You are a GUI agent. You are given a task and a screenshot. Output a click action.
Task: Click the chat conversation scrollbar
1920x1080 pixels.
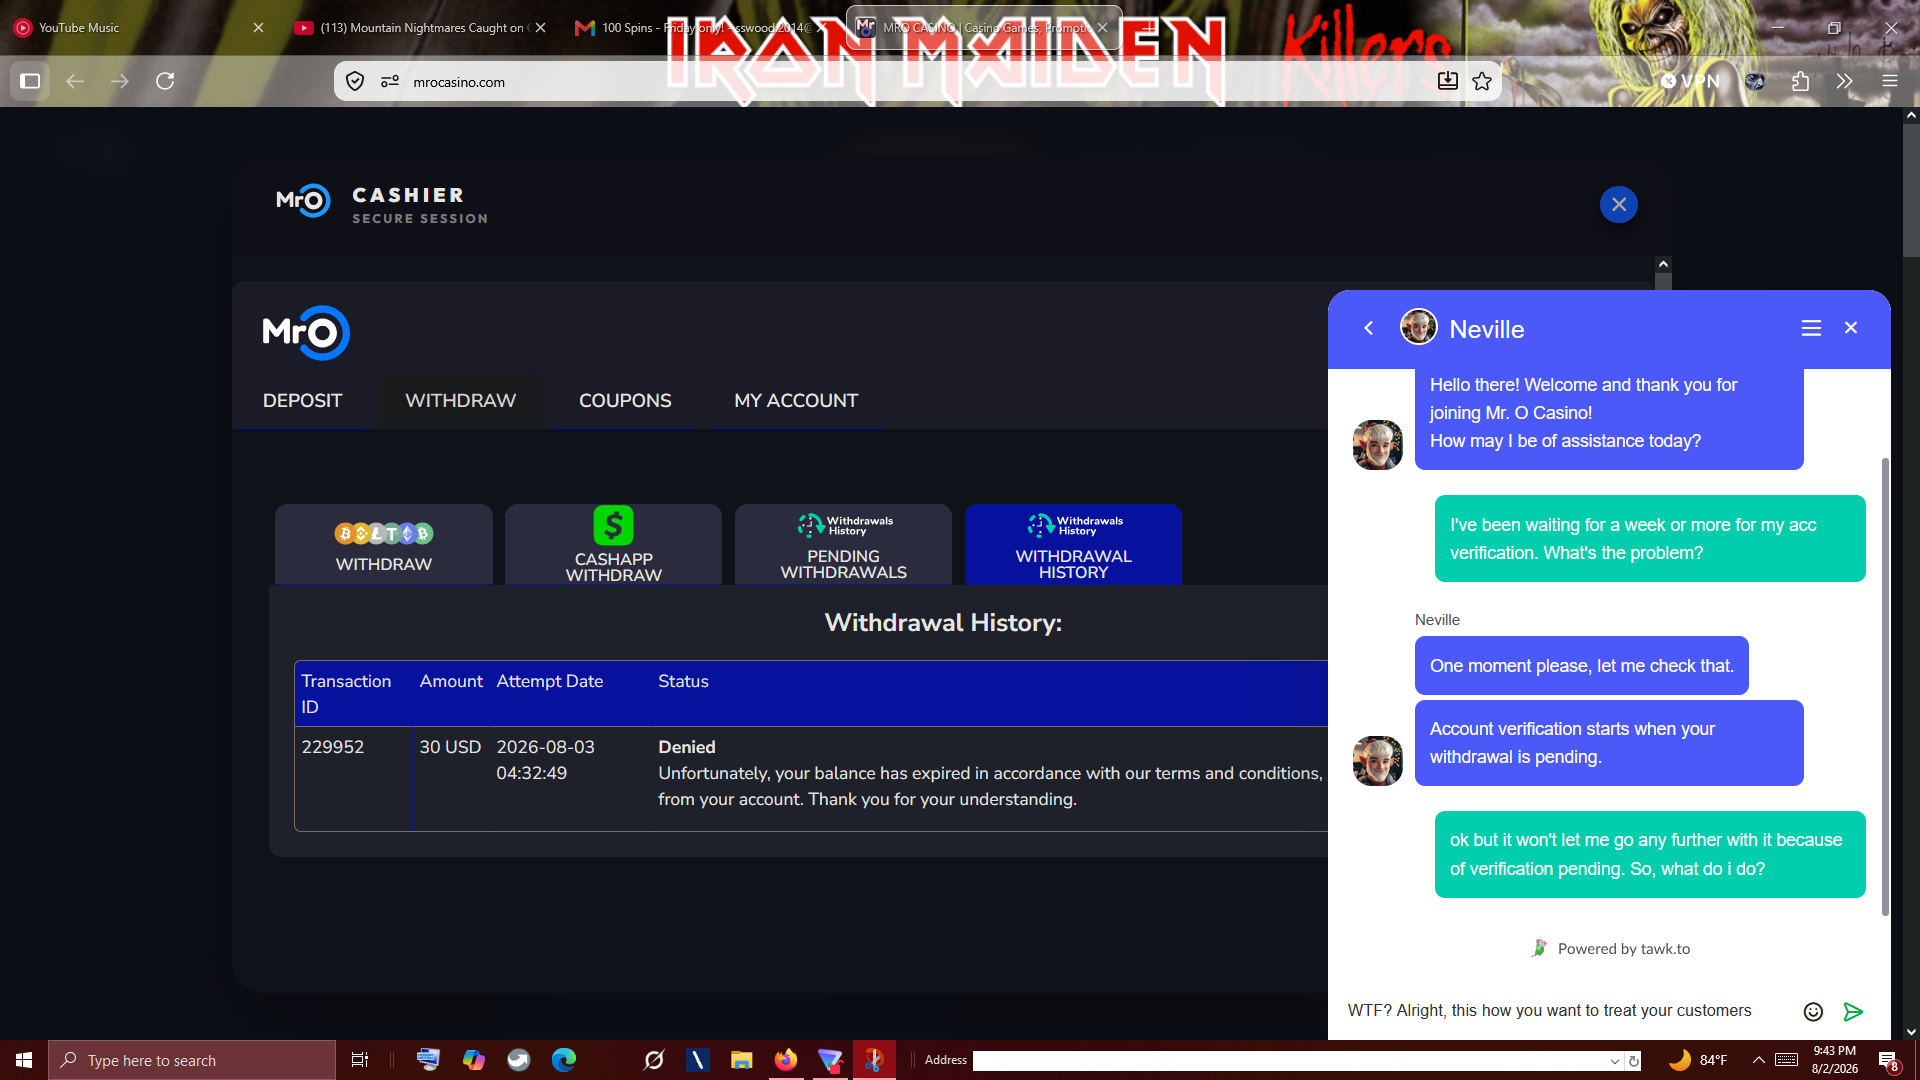[x=1885, y=686]
